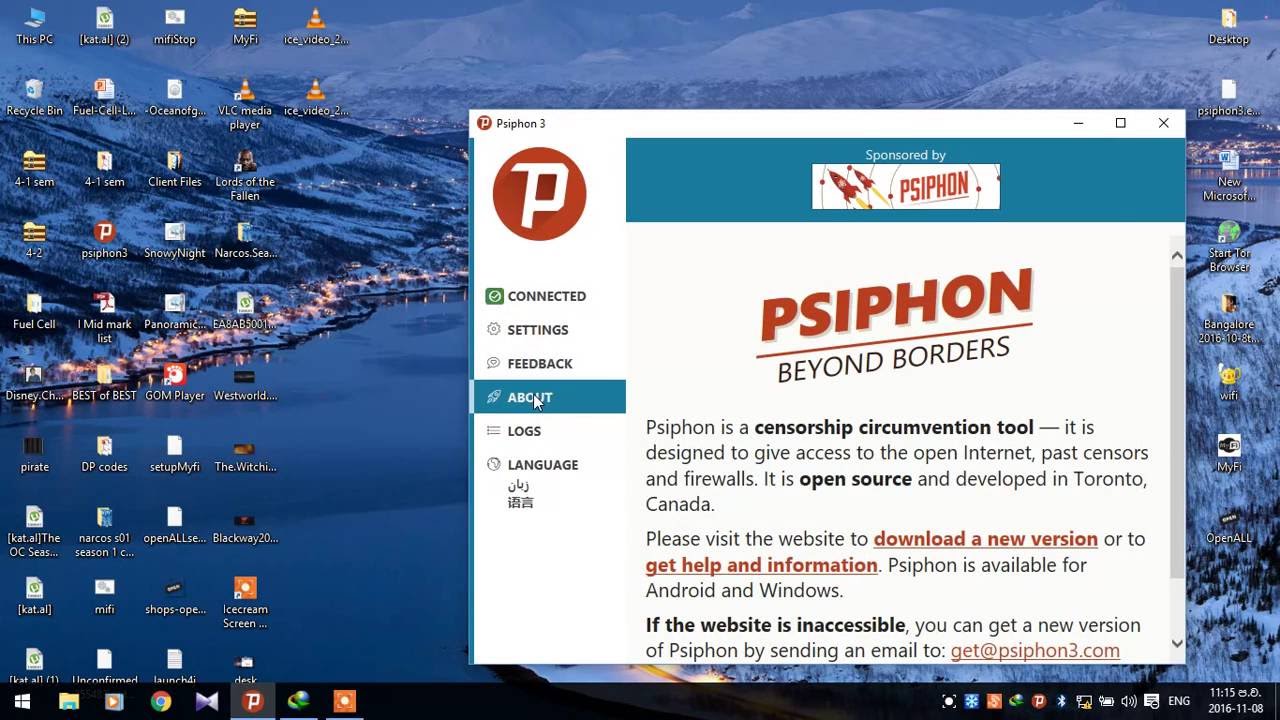This screenshot has height=720, width=1280.
Task: Select the shops-ope... desktop icon
Action: [x=175, y=596]
